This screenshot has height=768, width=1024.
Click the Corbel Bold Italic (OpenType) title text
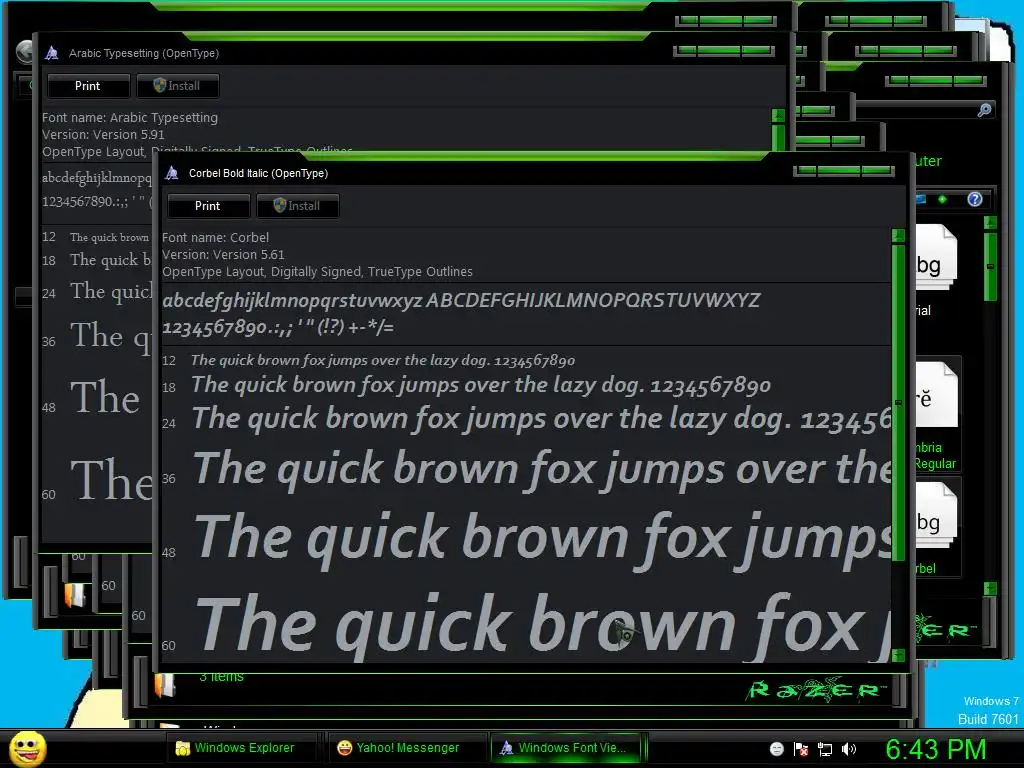coord(259,173)
